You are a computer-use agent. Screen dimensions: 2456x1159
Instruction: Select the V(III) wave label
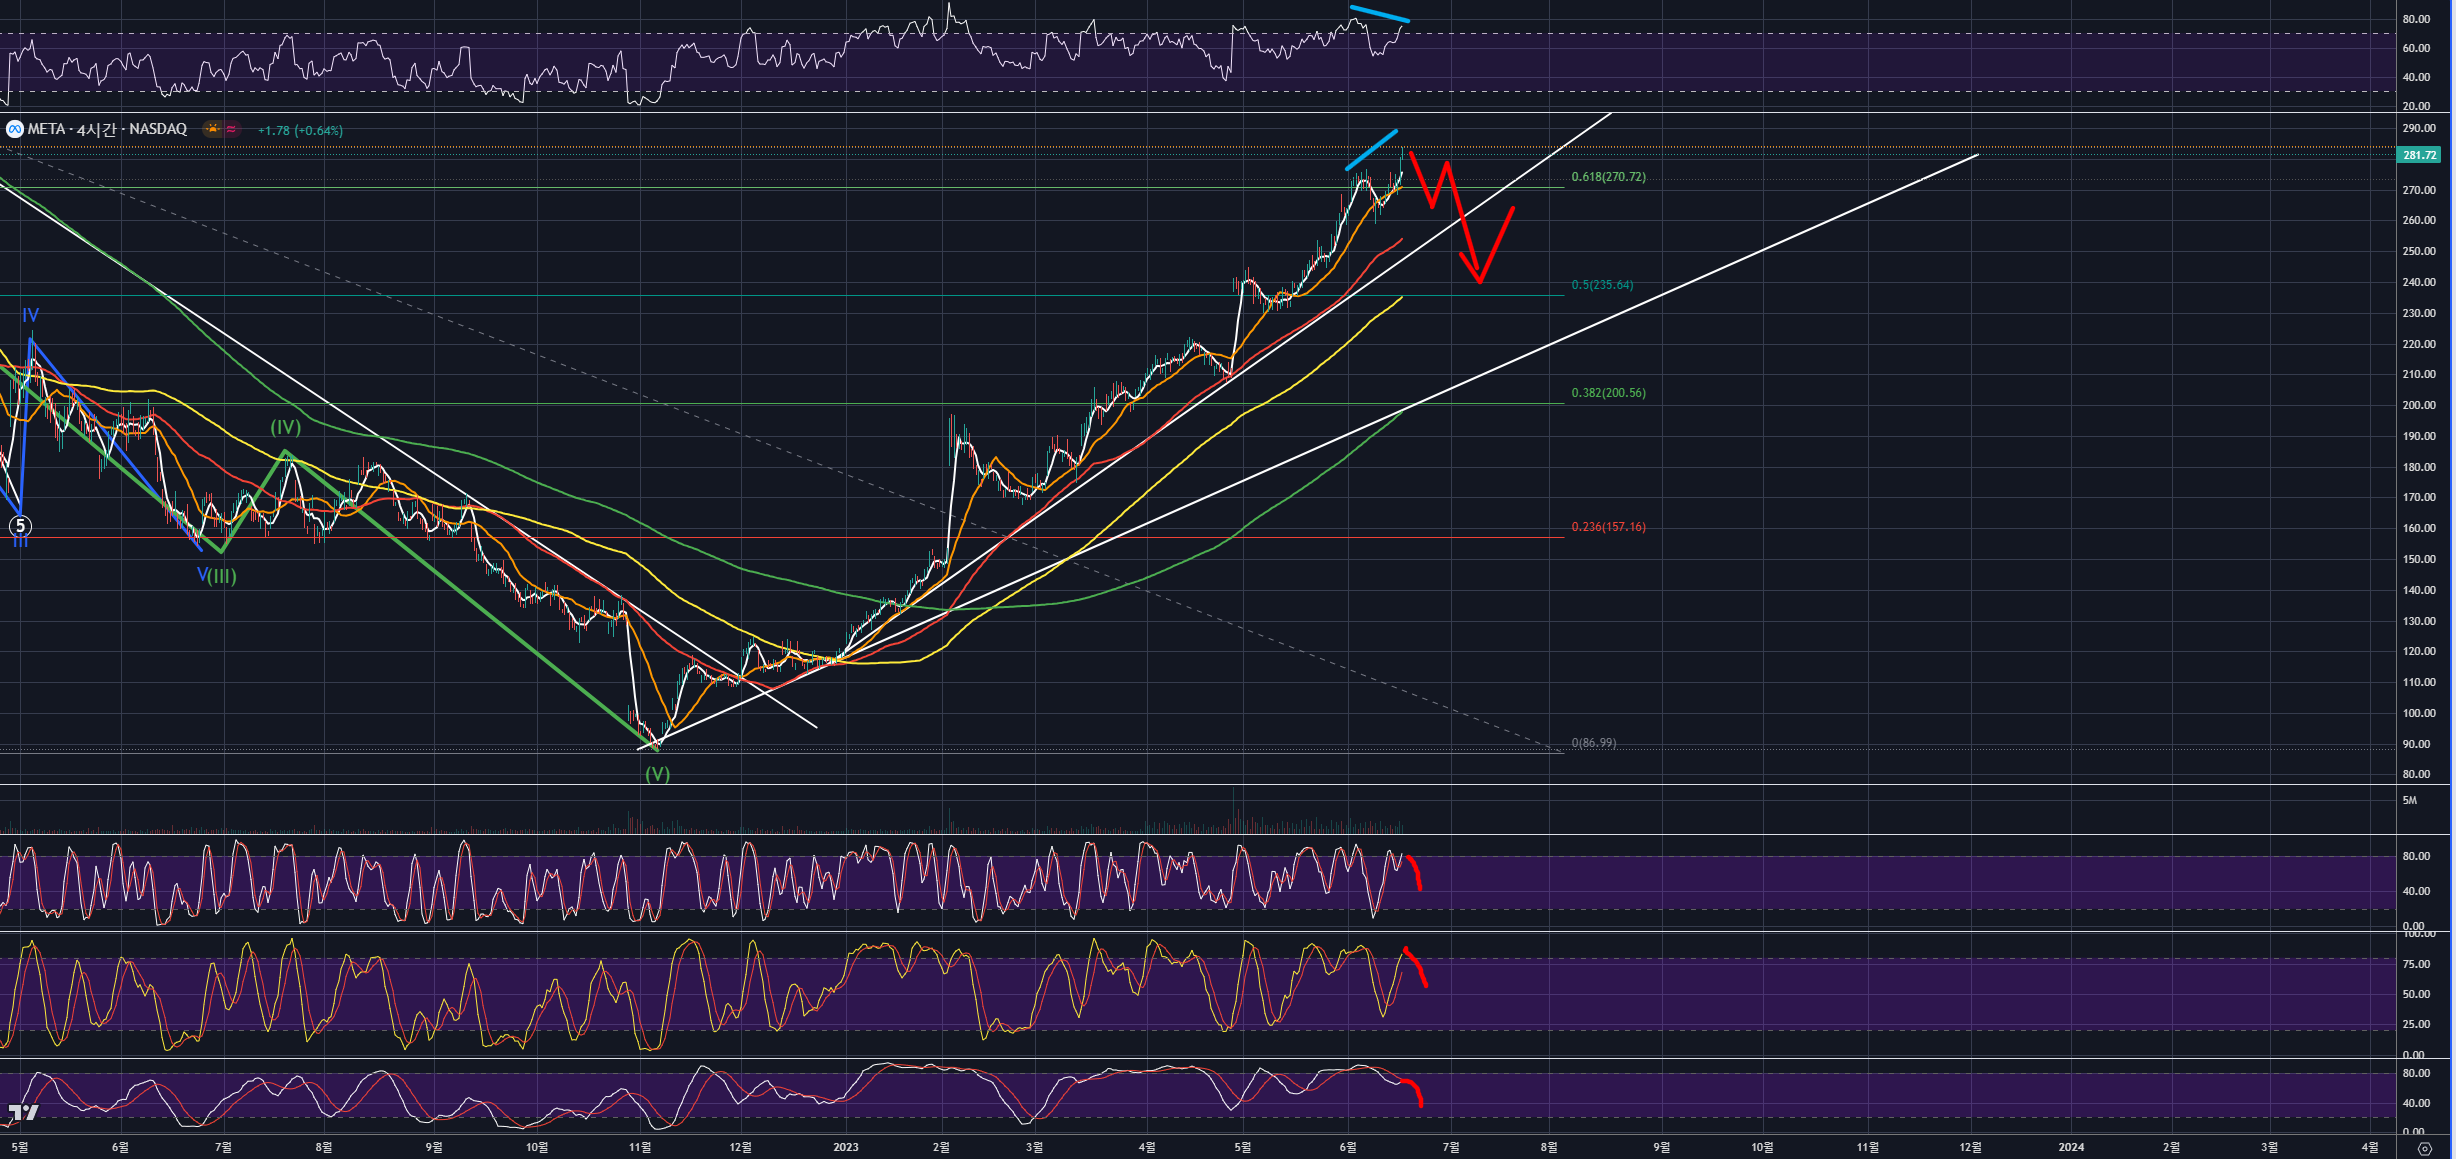(x=217, y=575)
